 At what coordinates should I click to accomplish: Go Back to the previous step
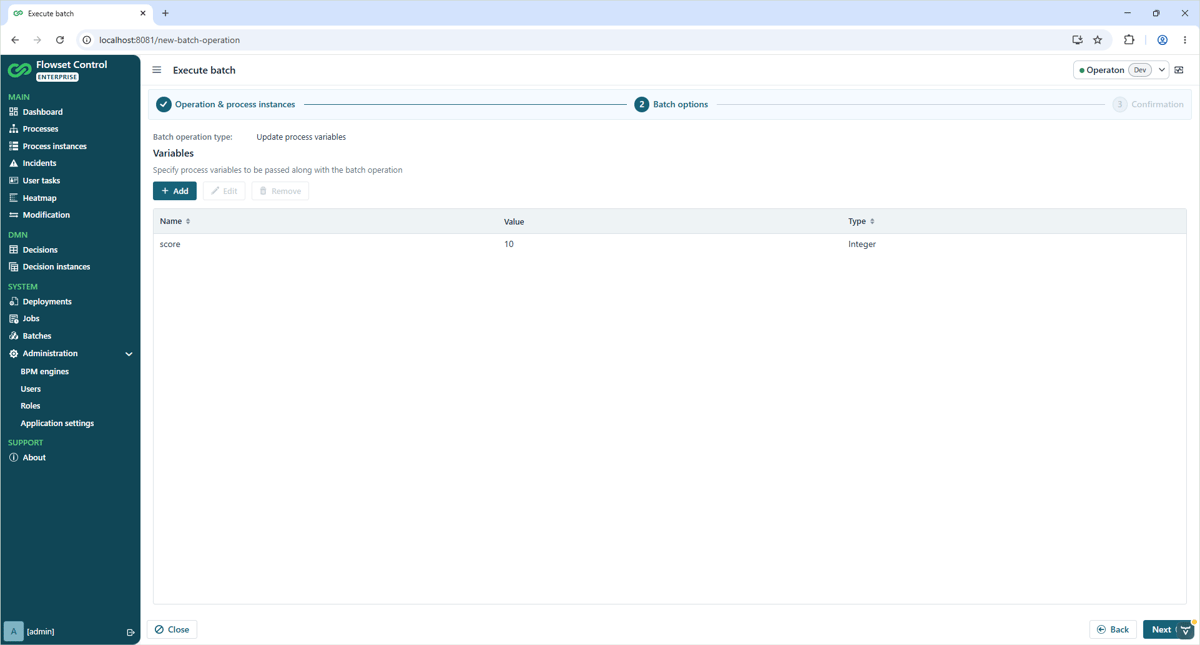(x=1113, y=630)
